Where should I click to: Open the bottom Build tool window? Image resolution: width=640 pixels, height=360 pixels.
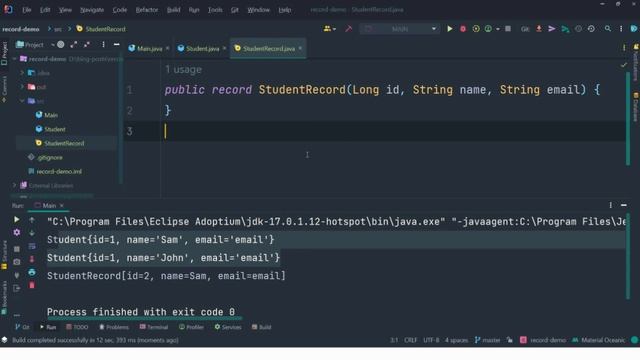pyautogui.click(x=261, y=327)
